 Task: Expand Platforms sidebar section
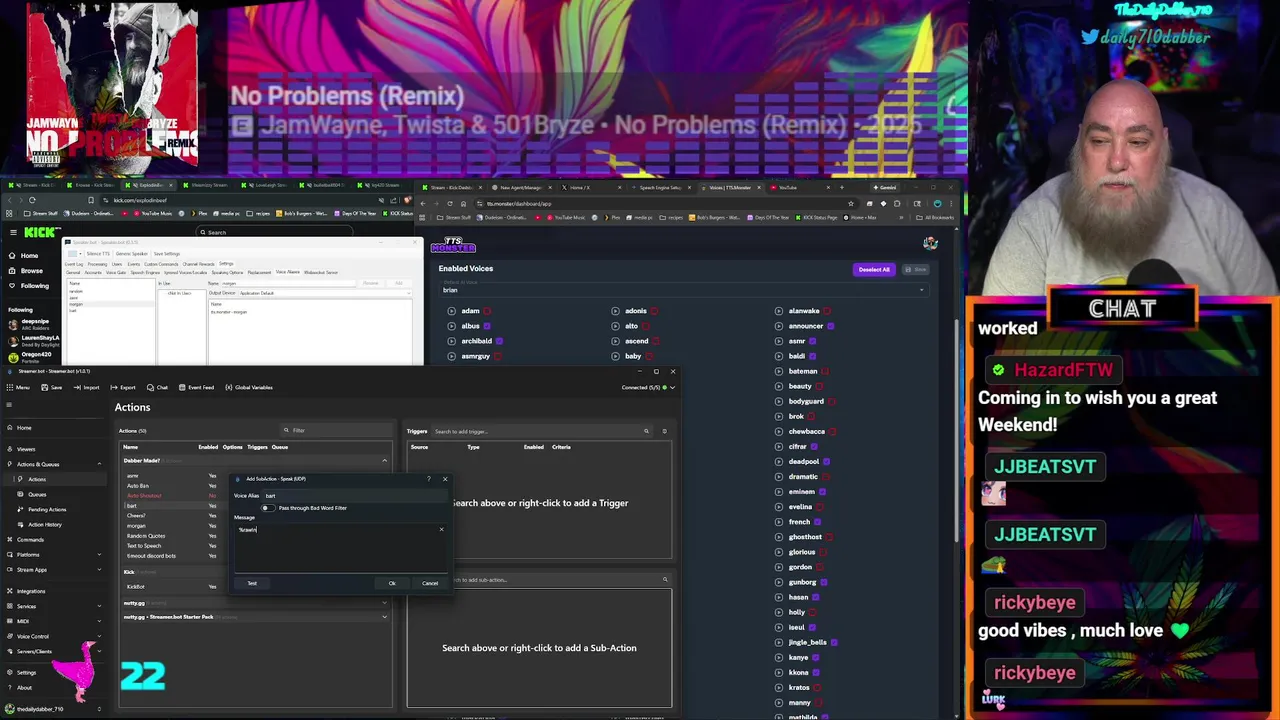click(x=98, y=555)
